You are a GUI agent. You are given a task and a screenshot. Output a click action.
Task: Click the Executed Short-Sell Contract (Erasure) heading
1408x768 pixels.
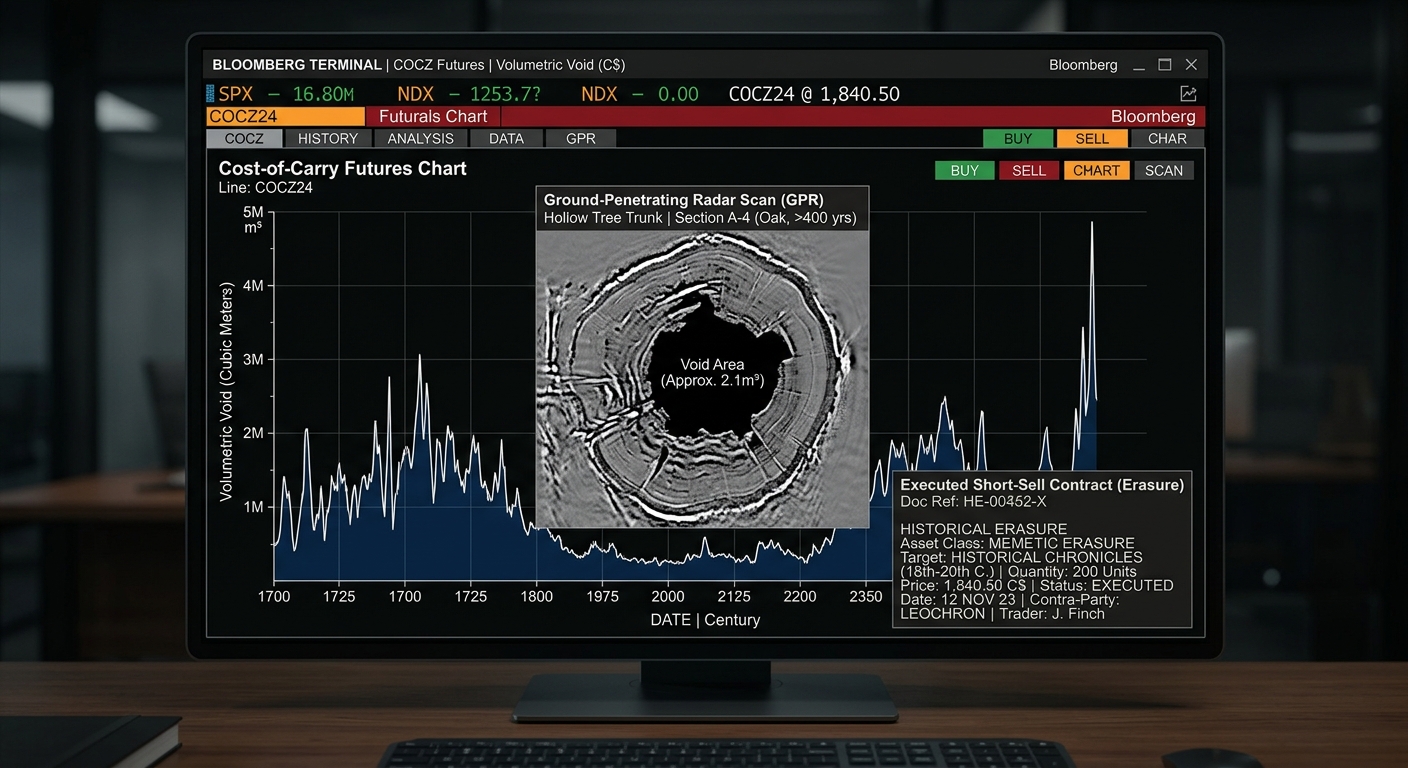click(1042, 484)
